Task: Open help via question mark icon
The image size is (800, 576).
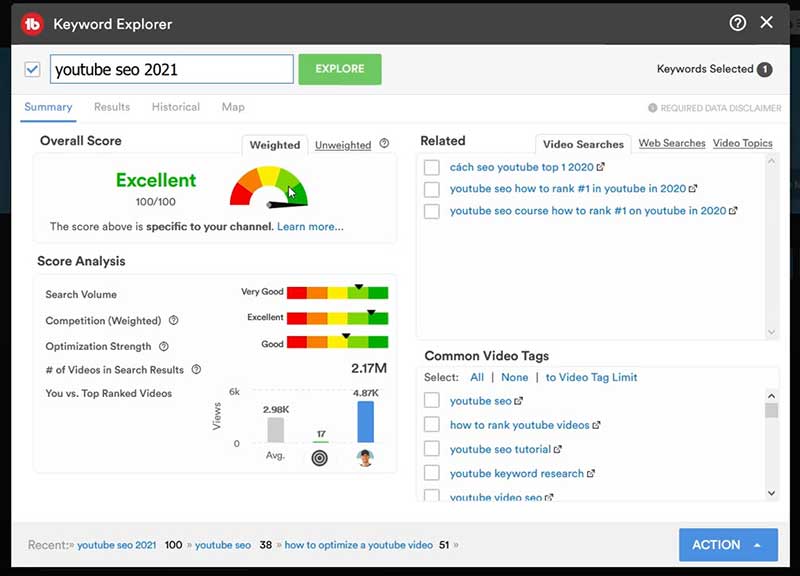Action: coord(738,23)
